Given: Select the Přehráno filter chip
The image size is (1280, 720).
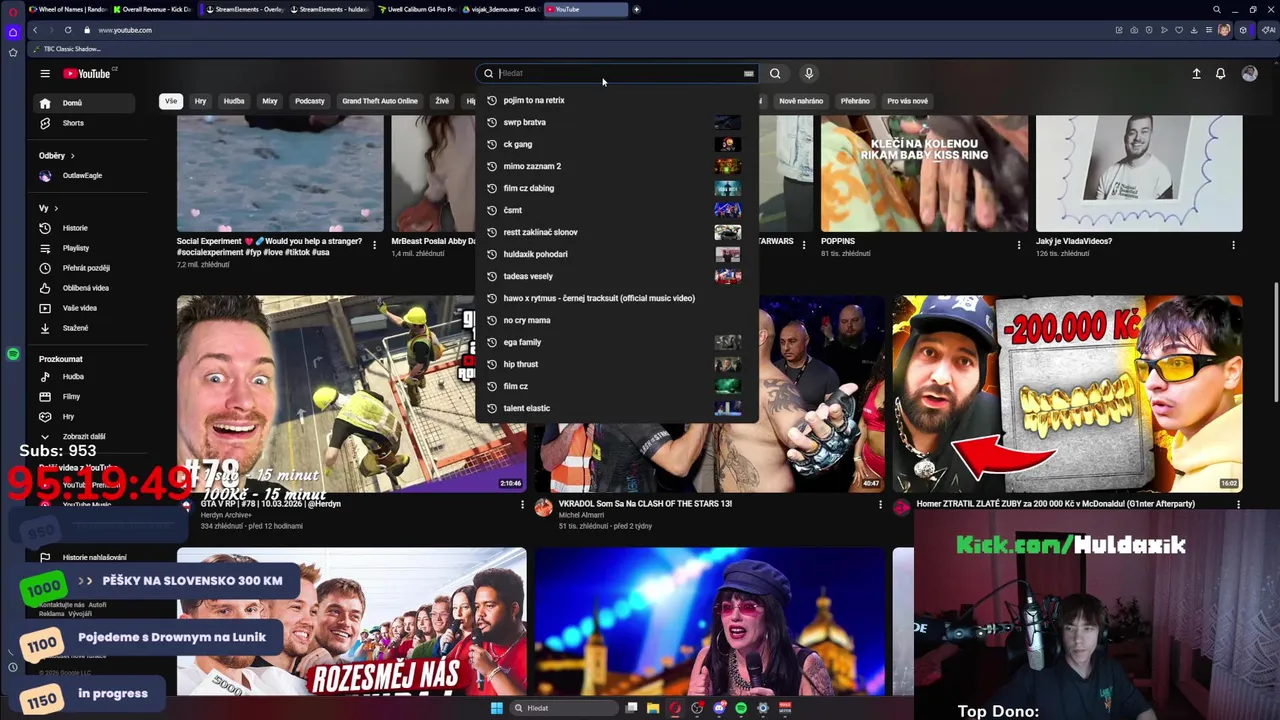Looking at the screenshot, I should (x=855, y=101).
